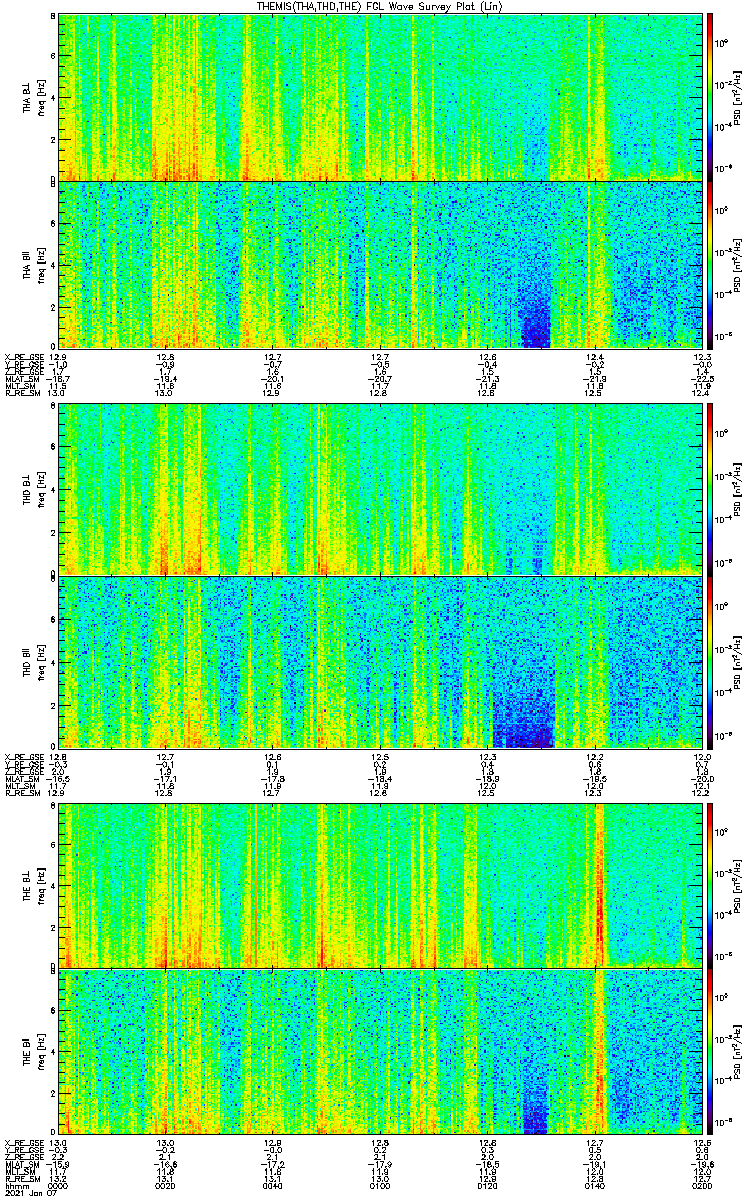750x1200 pixels.
Task: Click the 'THA B∥ freq [Hz]' axis label
Action: (x=32, y=264)
